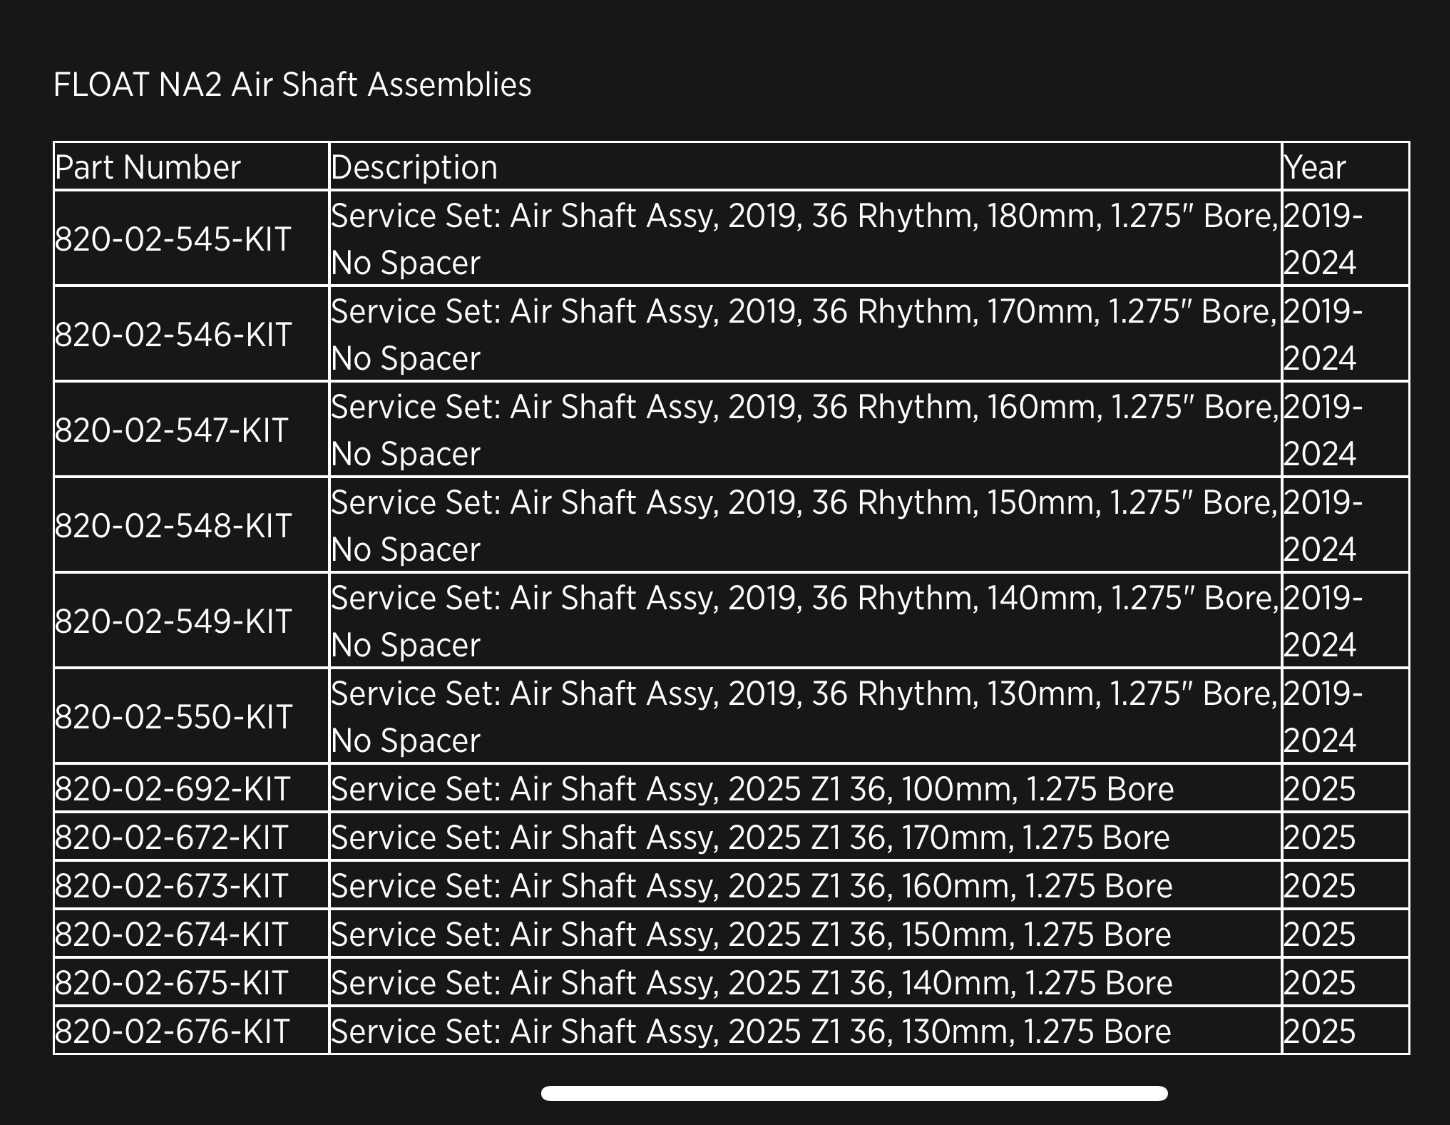Select the 36 Rhythm 180mm description cell
The image size is (1450, 1125).
pyautogui.click(x=804, y=239)
